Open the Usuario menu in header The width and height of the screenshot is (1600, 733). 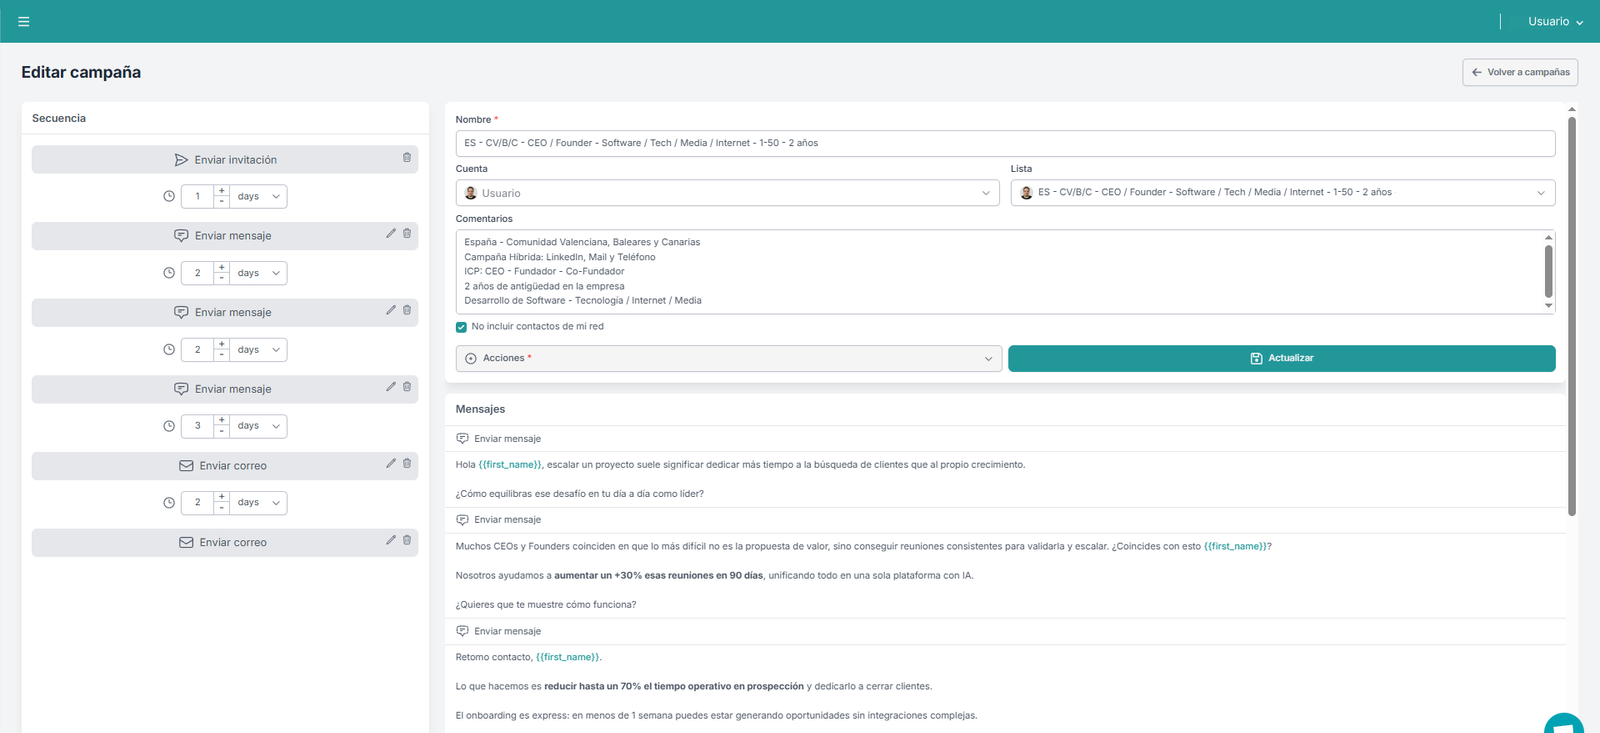(1555, 21)
